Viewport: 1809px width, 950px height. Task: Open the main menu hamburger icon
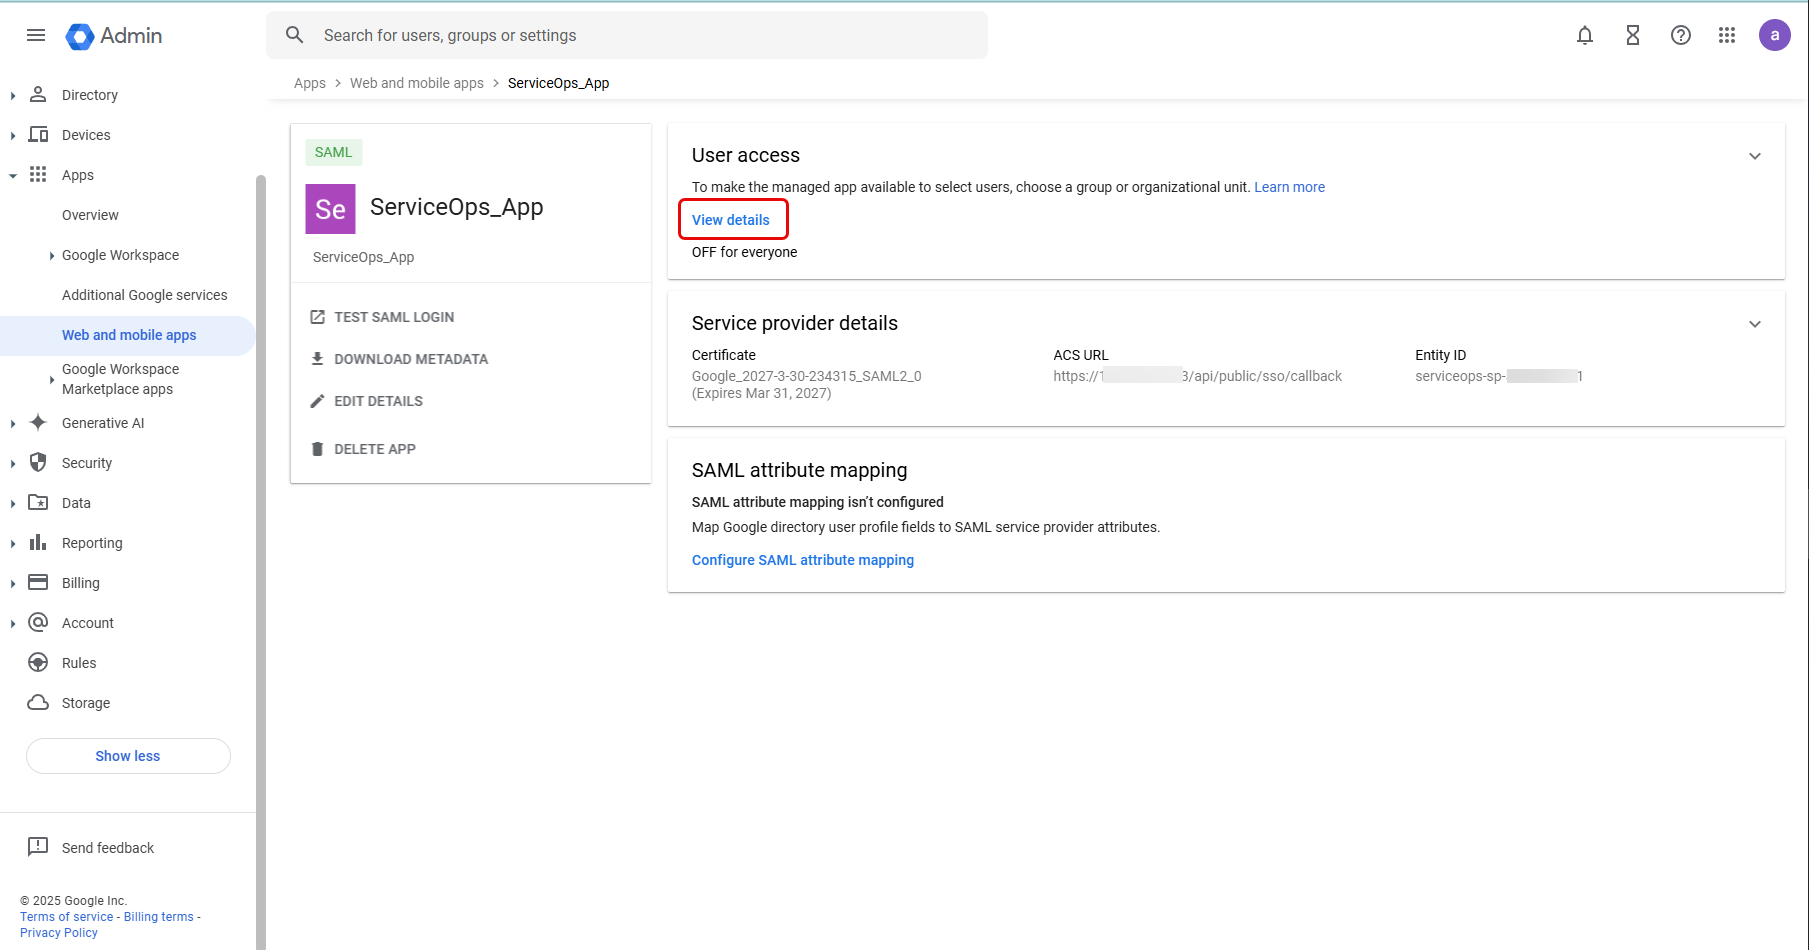pos(36,35)
